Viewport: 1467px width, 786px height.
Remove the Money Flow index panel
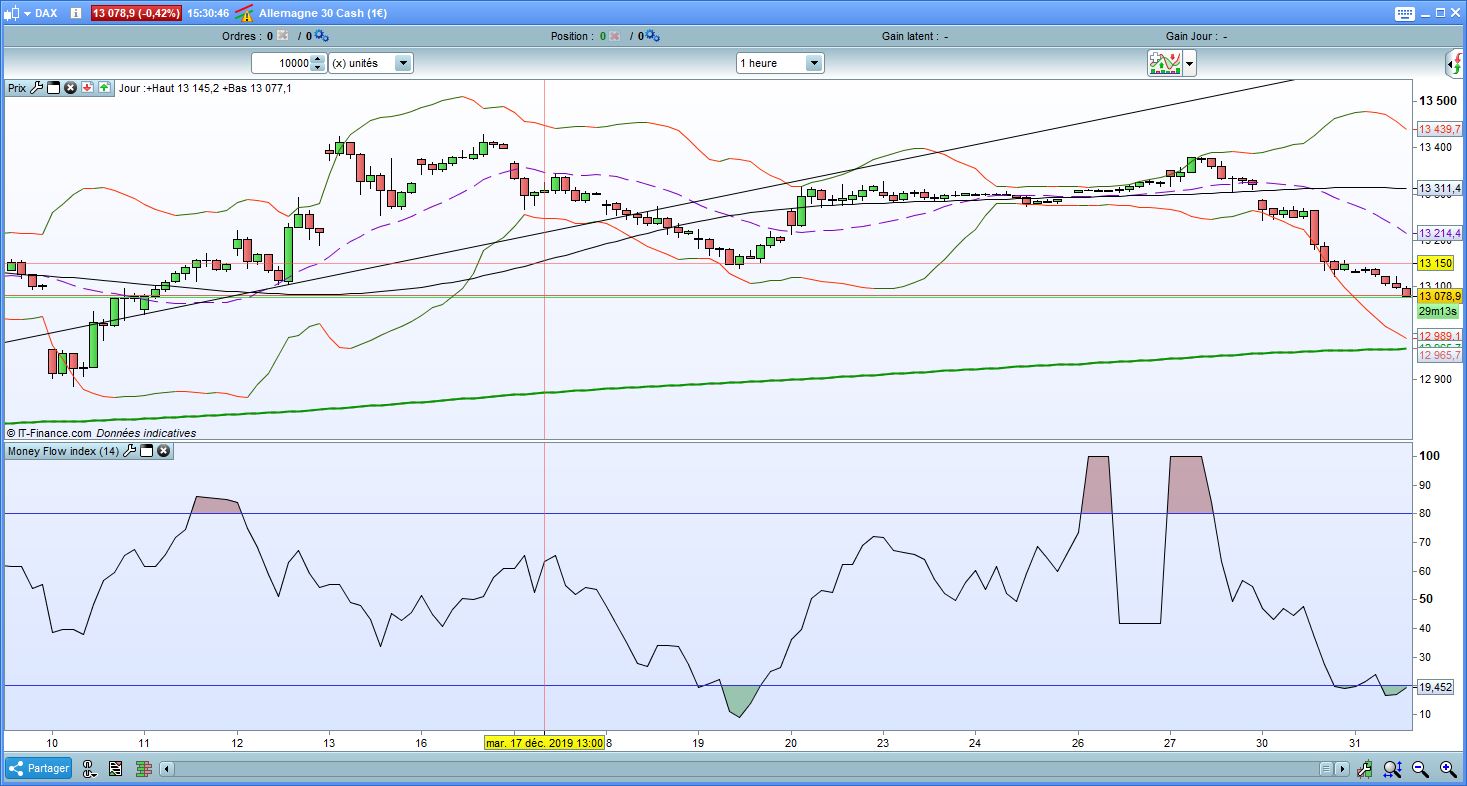163,451
